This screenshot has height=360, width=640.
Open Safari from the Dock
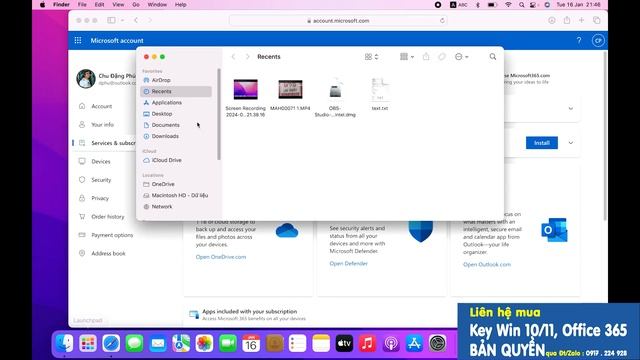[111, 344]
